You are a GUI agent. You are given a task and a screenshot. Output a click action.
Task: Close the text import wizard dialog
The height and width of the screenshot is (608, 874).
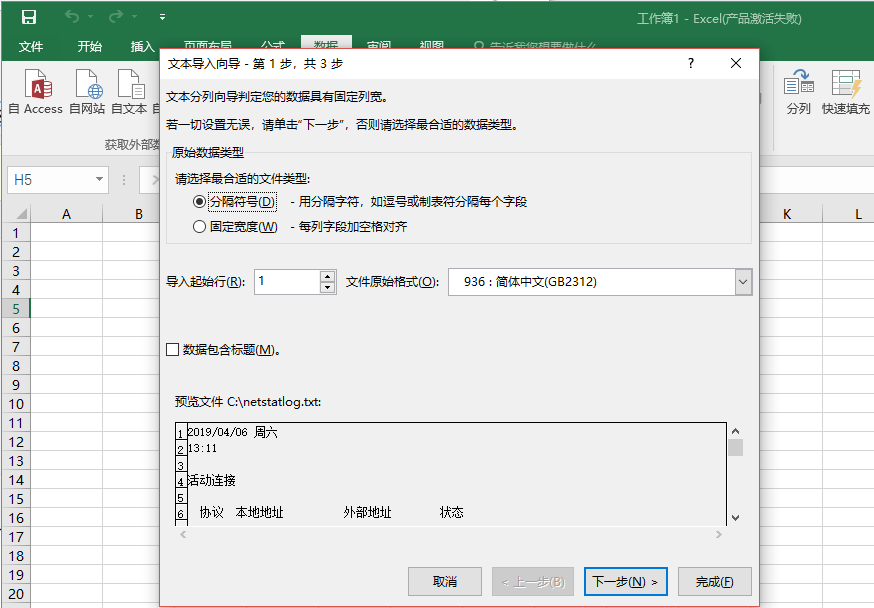(x=736, y=63)
